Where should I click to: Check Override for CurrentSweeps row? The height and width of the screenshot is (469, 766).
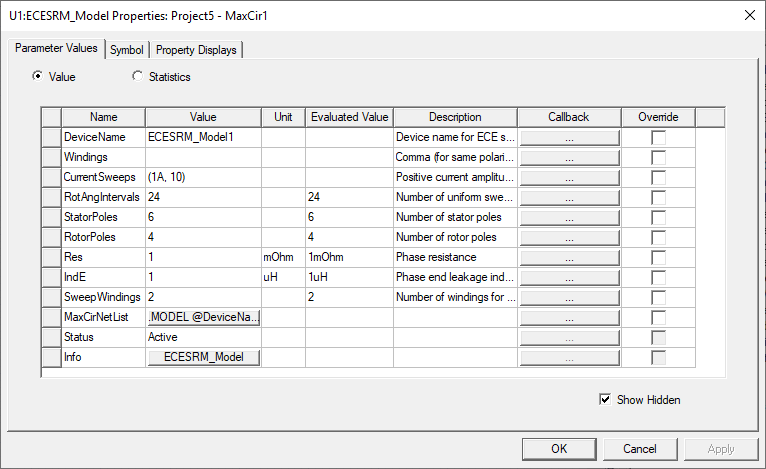click(x=658, y=177)
